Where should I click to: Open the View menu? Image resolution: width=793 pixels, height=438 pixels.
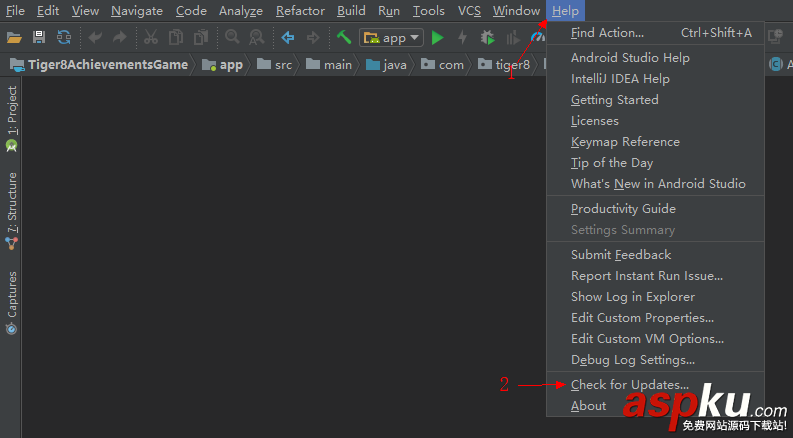coord(85,11)
